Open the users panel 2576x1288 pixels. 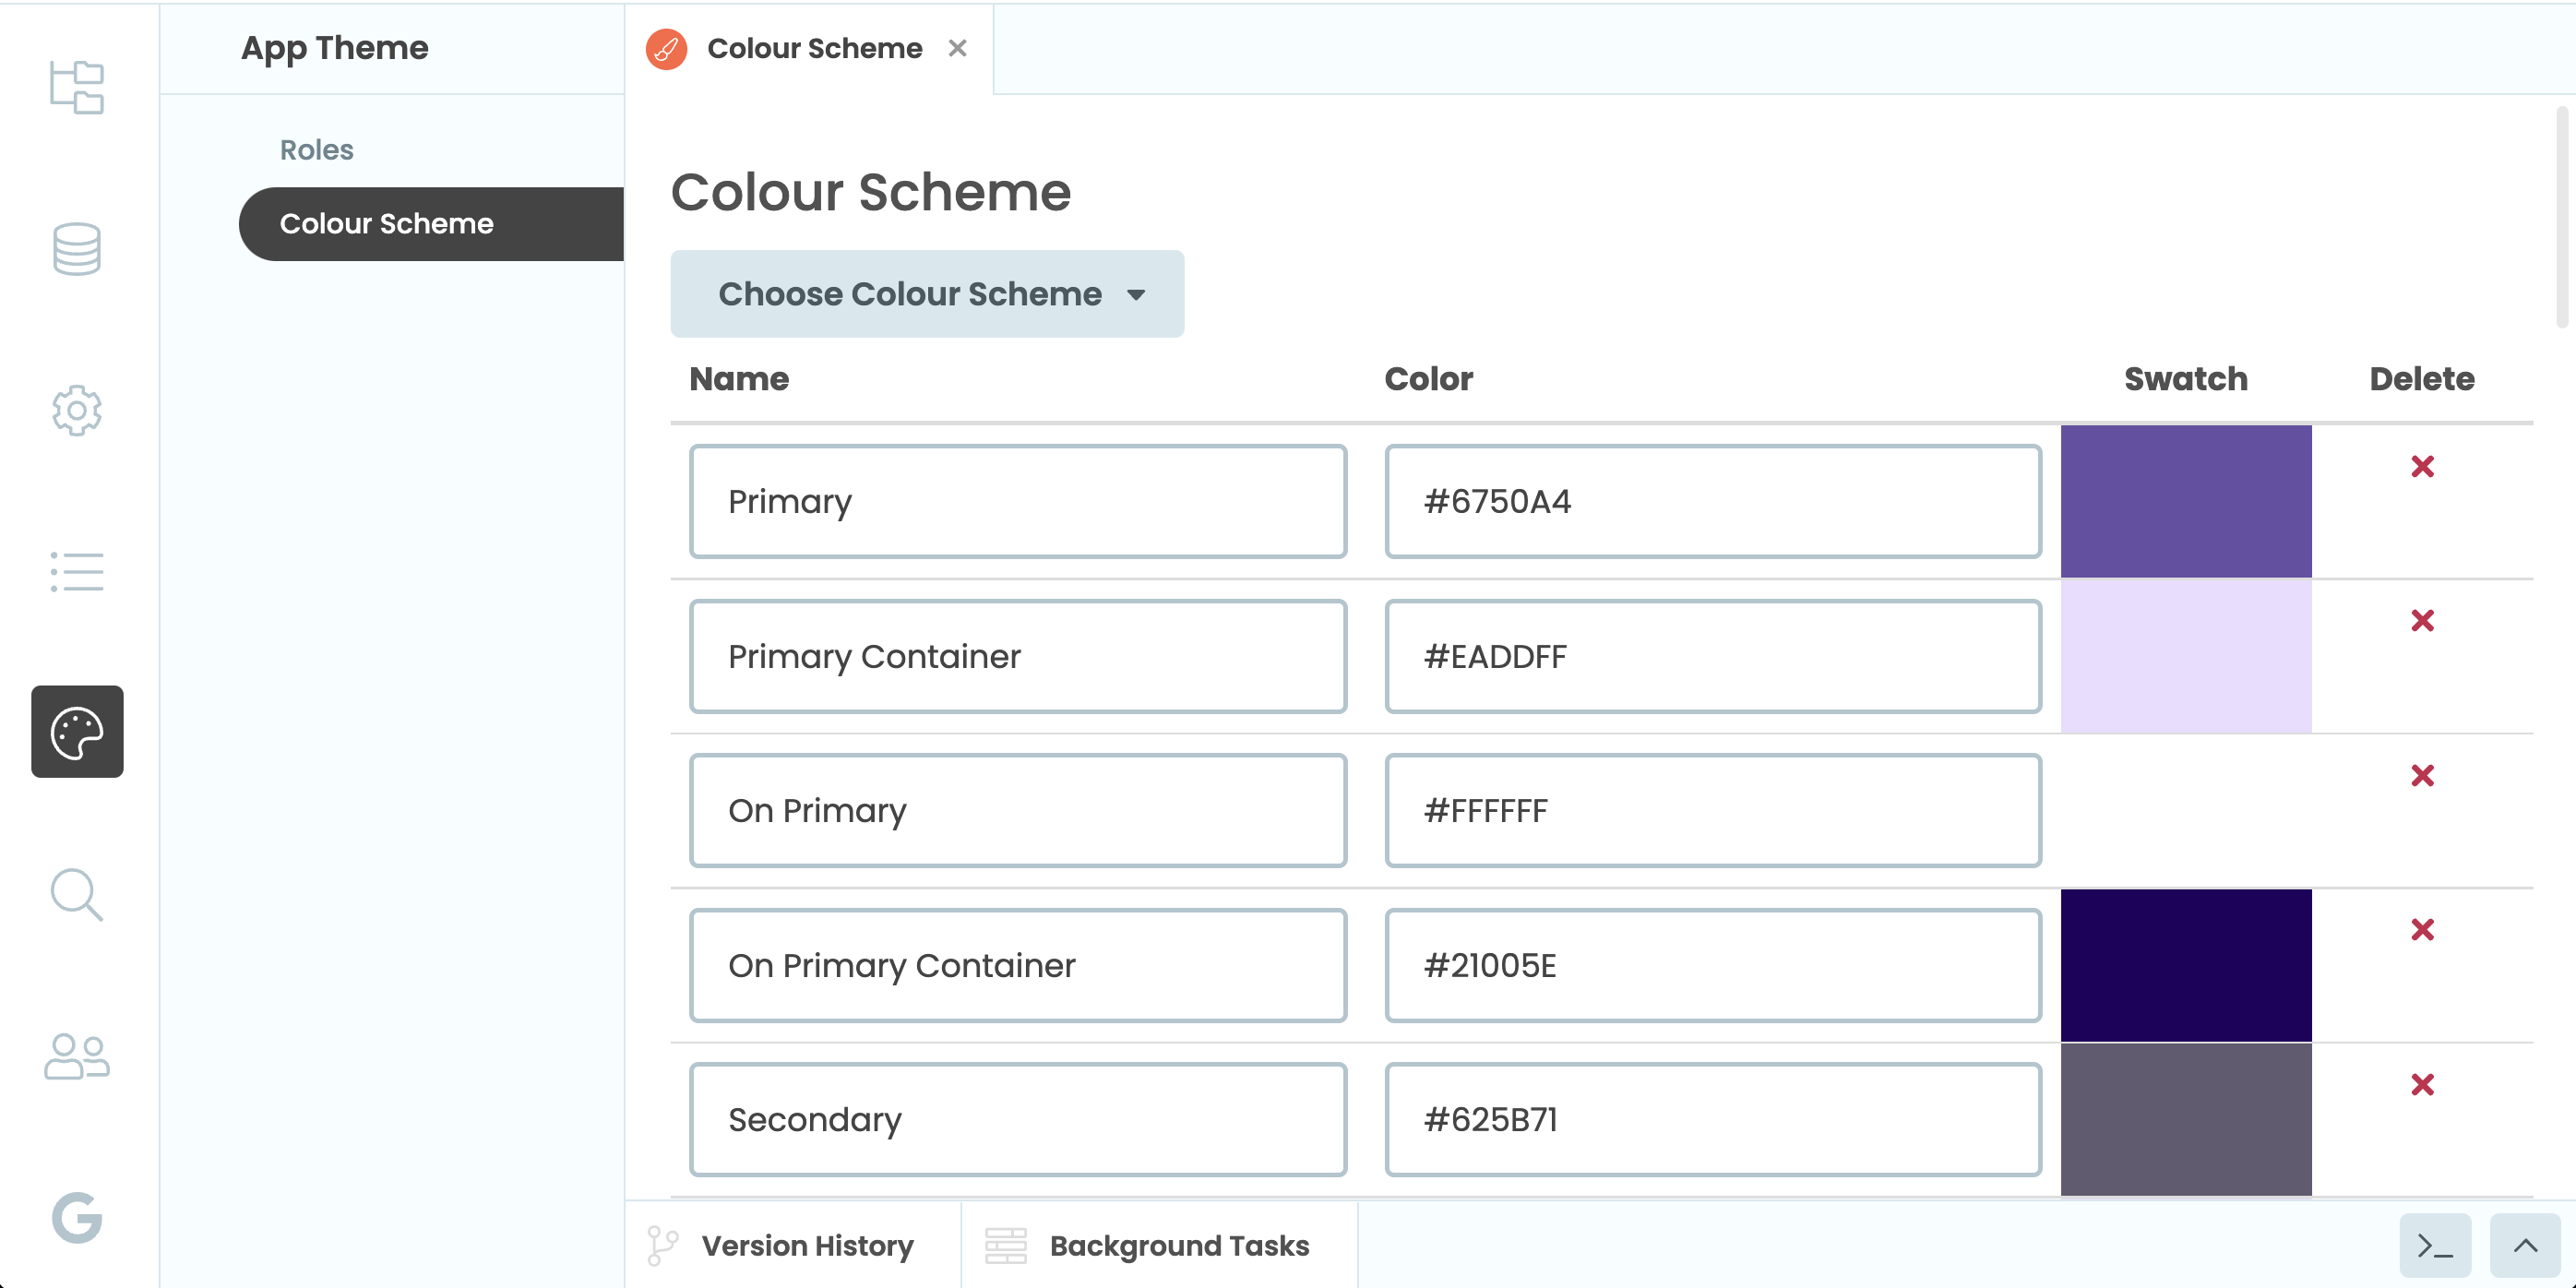click(x=77, y=1057)
